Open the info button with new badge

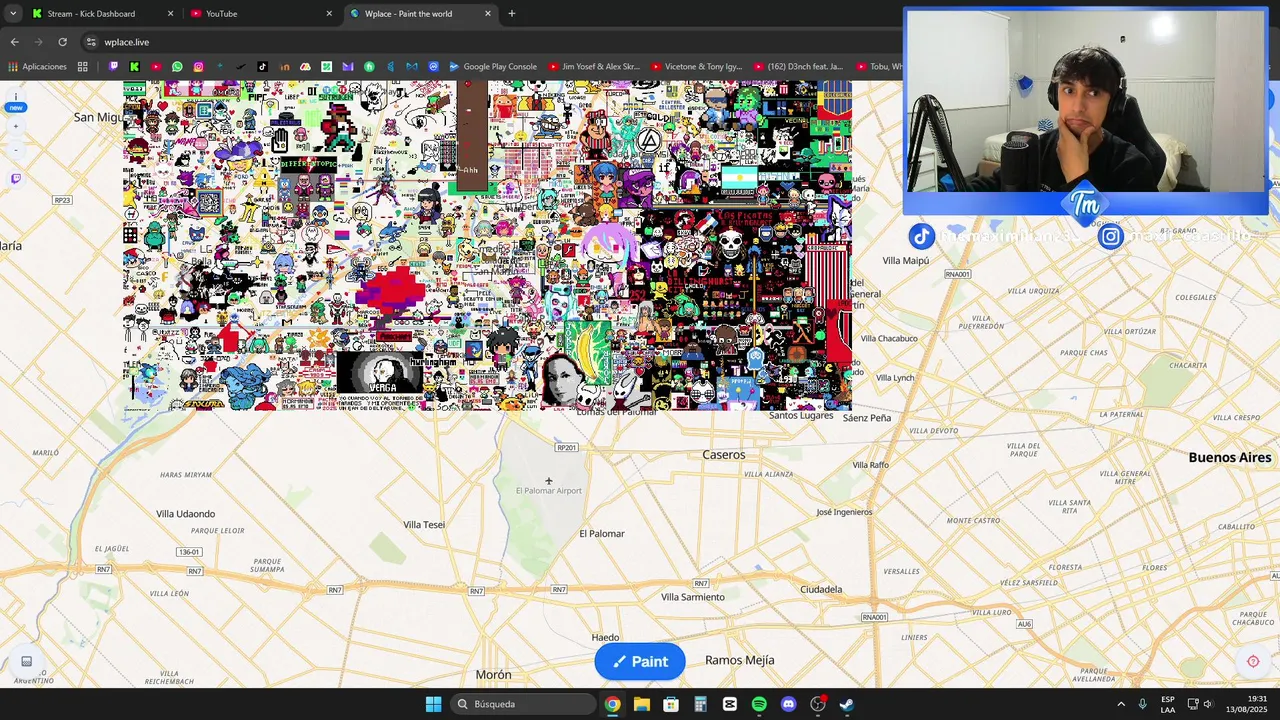(16, 102)
